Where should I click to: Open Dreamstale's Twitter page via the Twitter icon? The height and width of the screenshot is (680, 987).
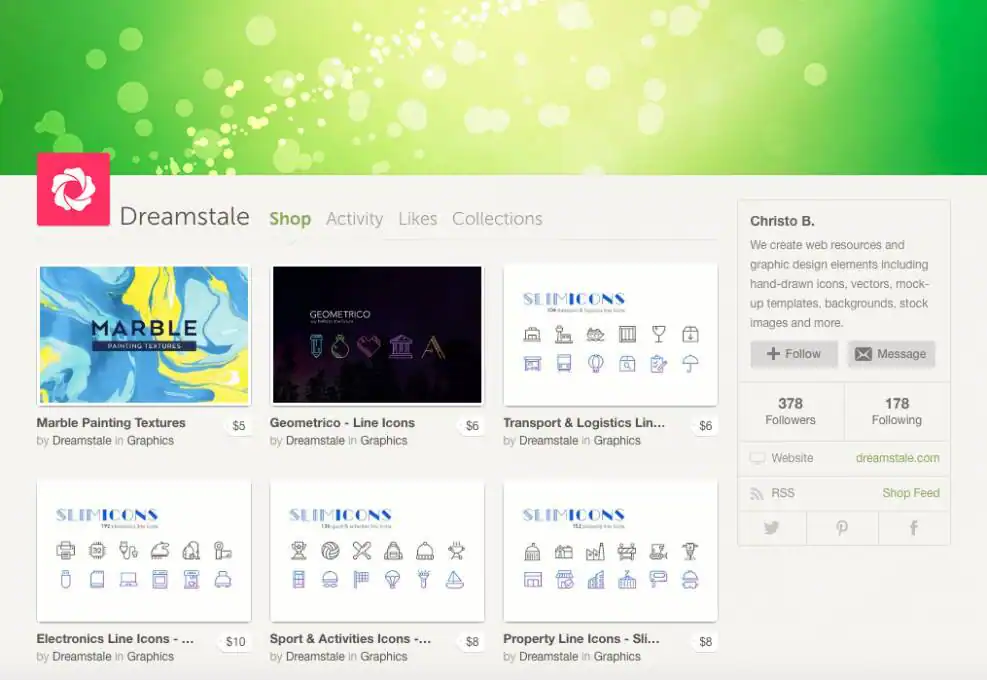[x=771, y=527]
